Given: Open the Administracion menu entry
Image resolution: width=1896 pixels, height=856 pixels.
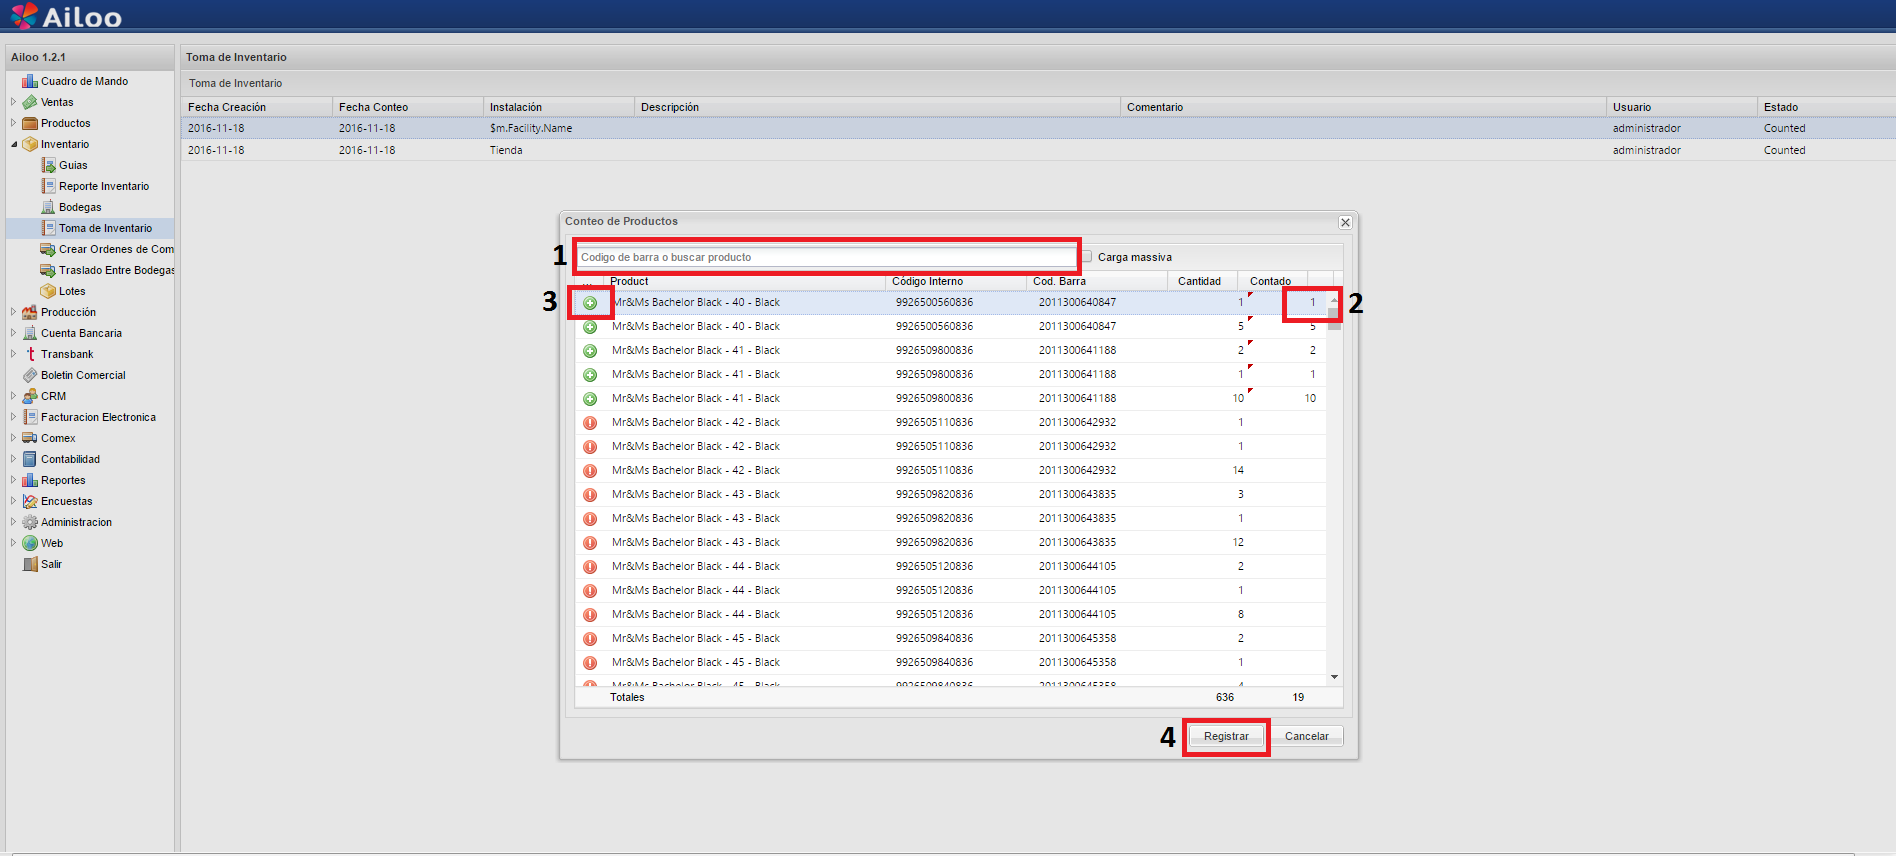Looking at the screenshot, I should [x=76, y=522].
